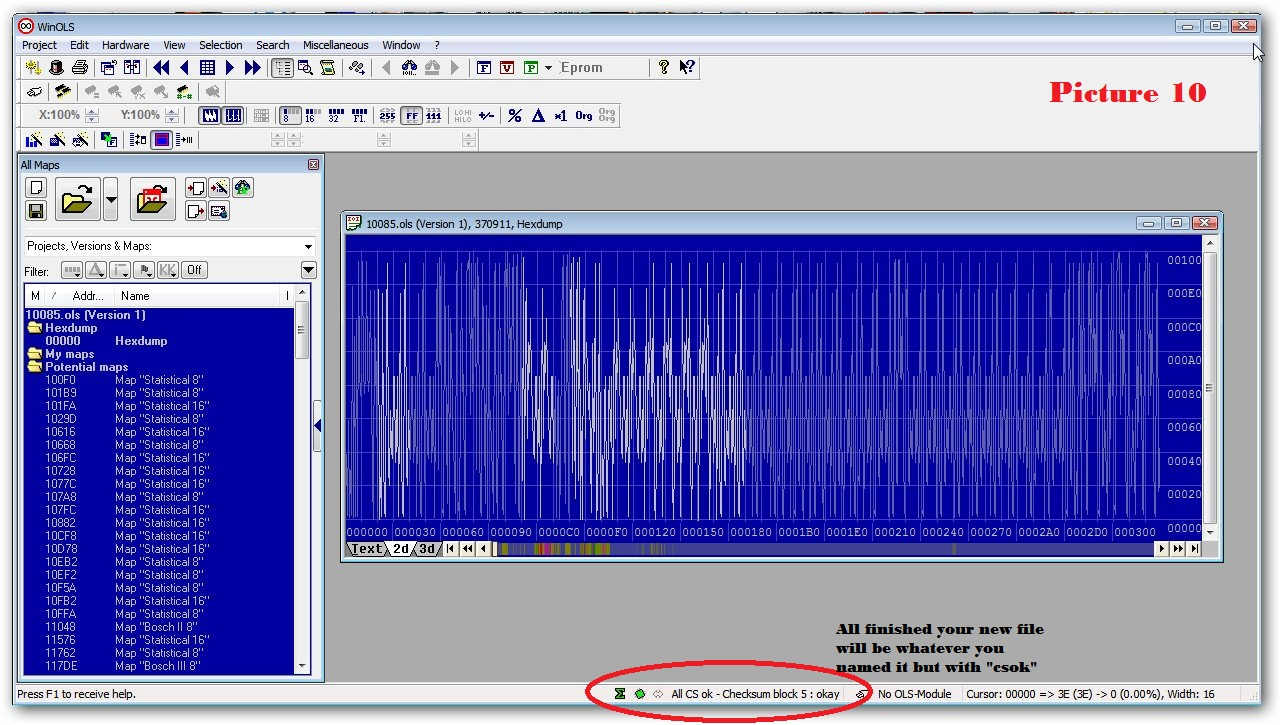The height and width of the screenshot is (725, 1285).
Task: Select map "Bosch II 8" at 11048
Action: [155, 627]
